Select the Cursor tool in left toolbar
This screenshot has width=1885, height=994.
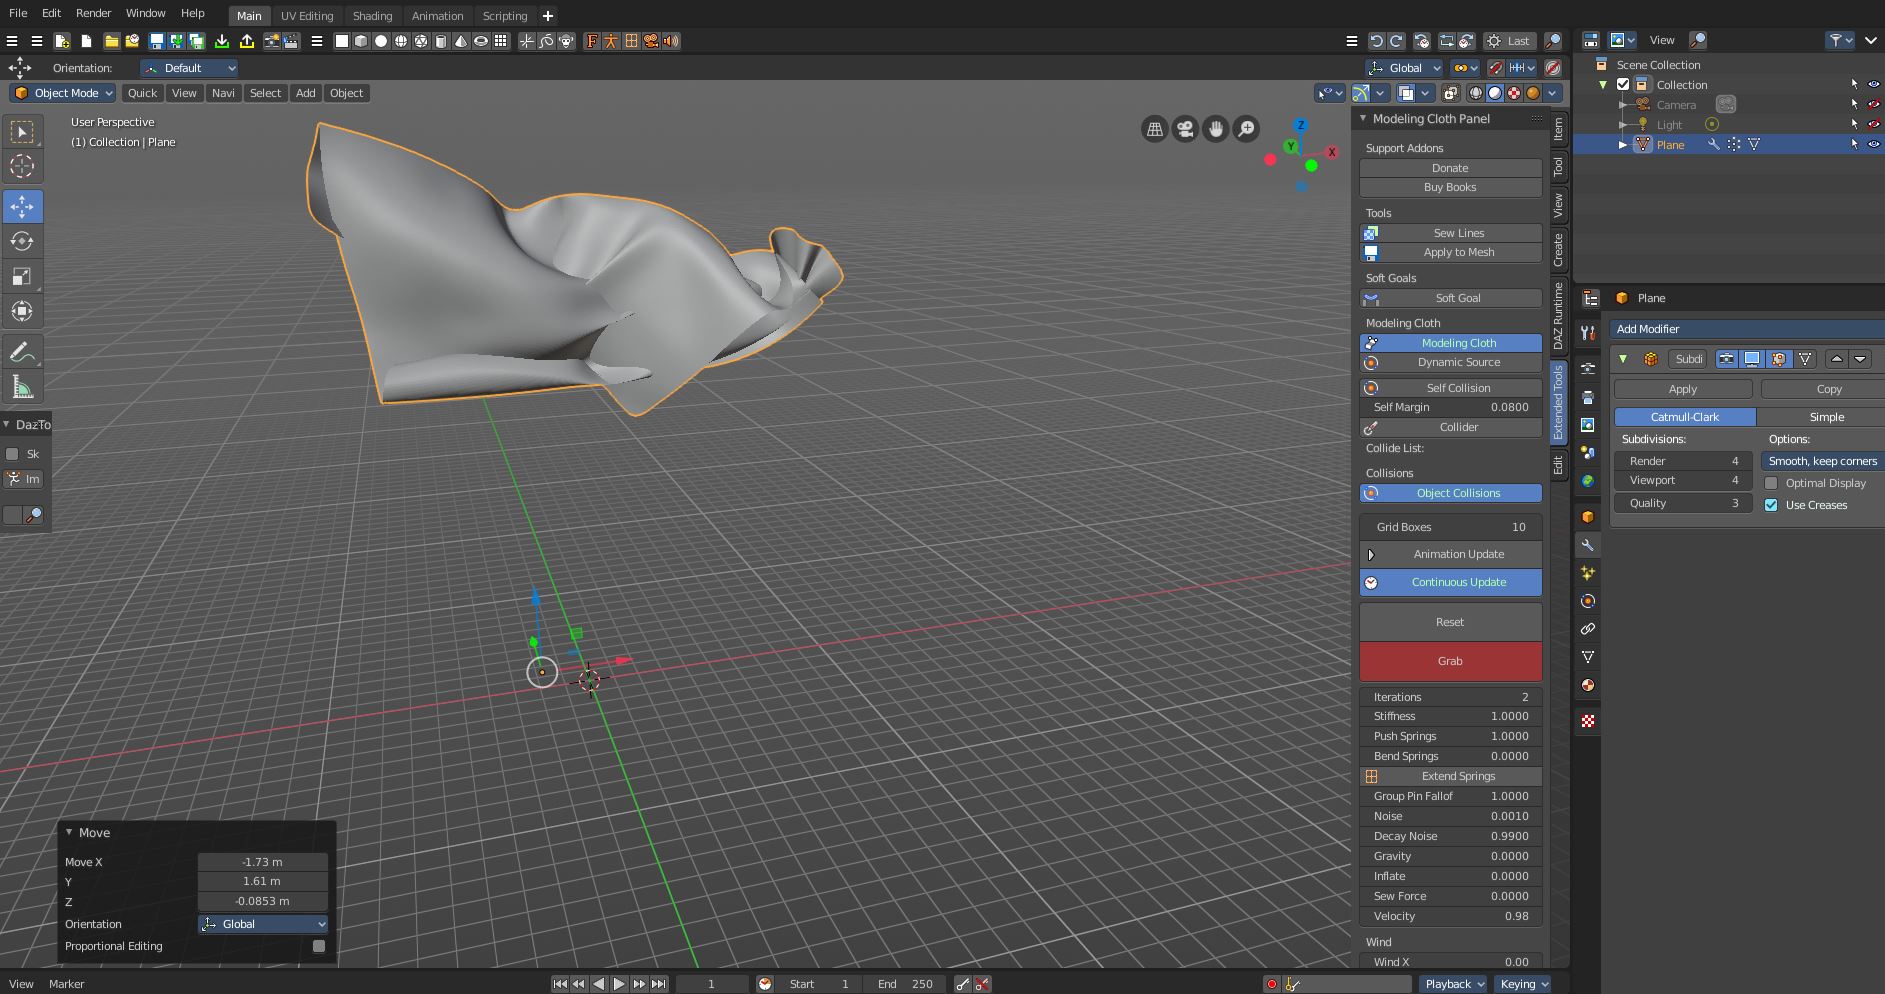point(22,166)
